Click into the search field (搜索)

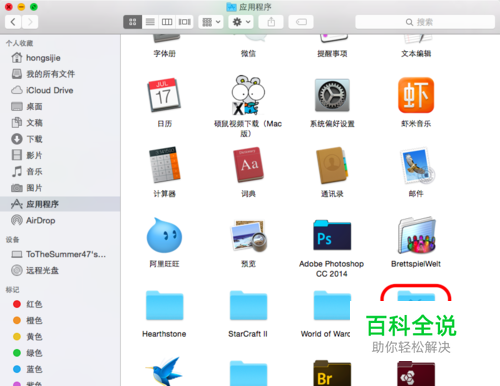point(425,22)
